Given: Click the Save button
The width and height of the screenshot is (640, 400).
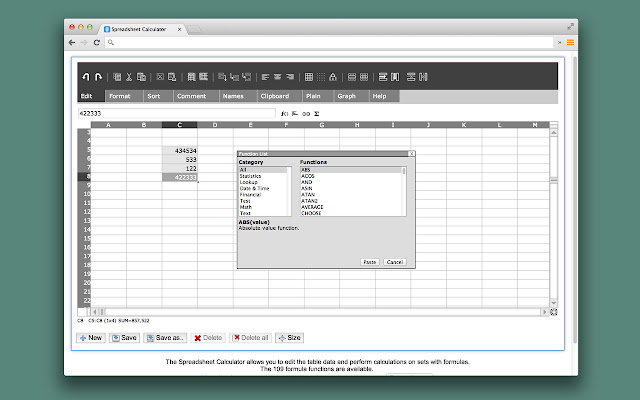Looking at the screenshot, I should point(124,338).
